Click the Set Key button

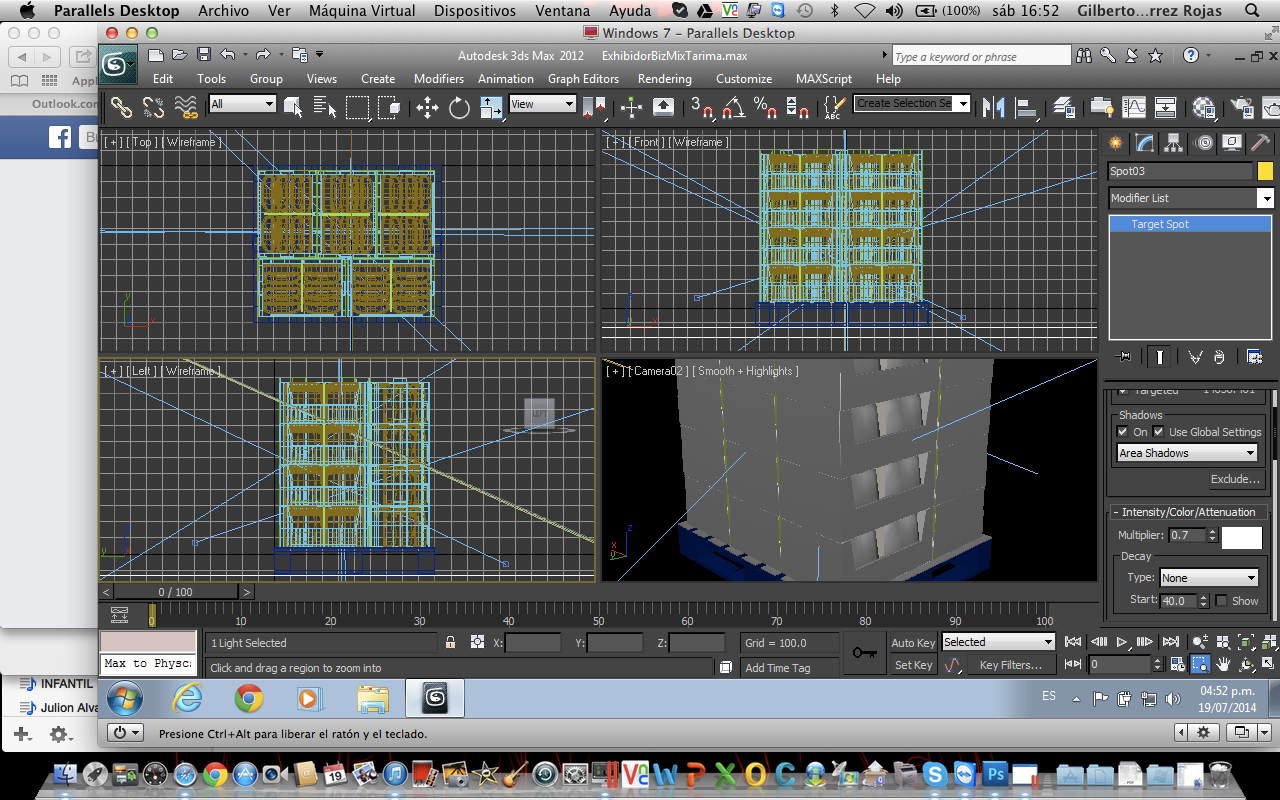tap(913, 665)
